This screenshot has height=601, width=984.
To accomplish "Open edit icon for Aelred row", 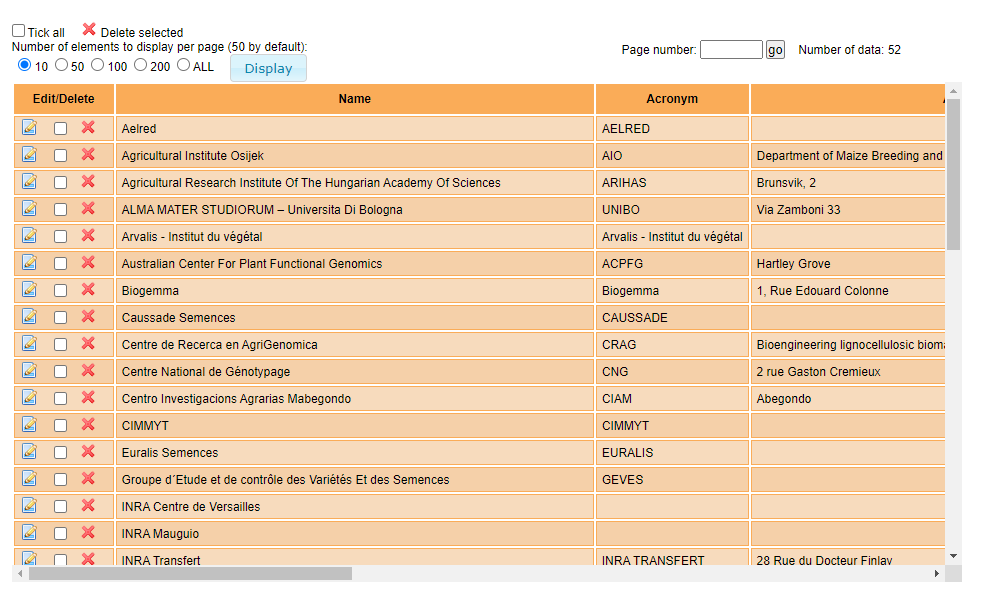I will click(x=29, y=127).
